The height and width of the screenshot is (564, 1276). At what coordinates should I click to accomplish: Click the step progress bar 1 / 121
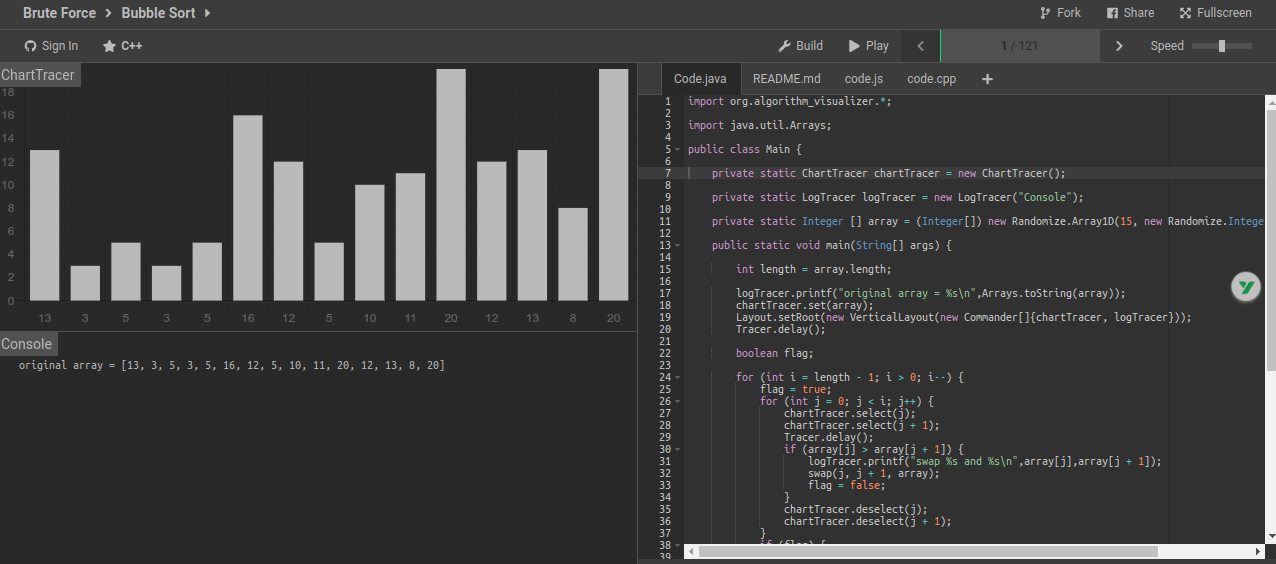click(x=1019, y=46)
